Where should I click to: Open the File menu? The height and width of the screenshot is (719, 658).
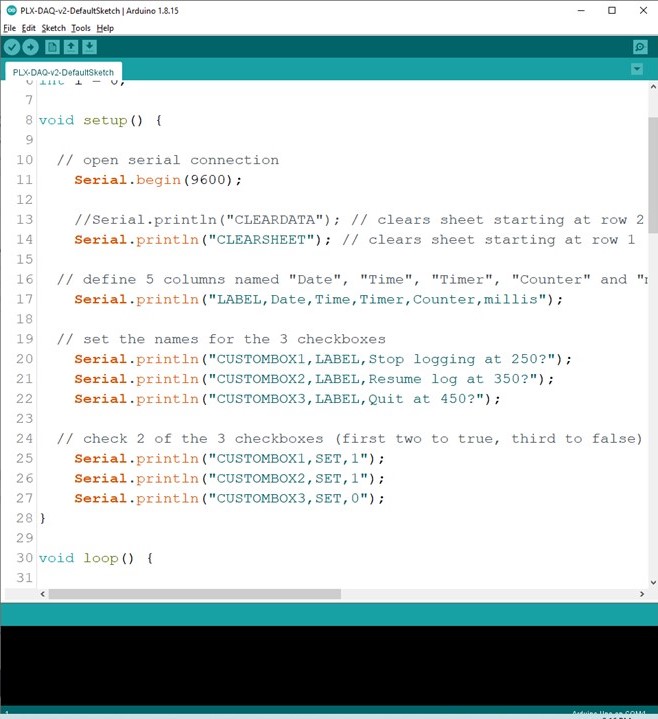(x=10, y=28)
